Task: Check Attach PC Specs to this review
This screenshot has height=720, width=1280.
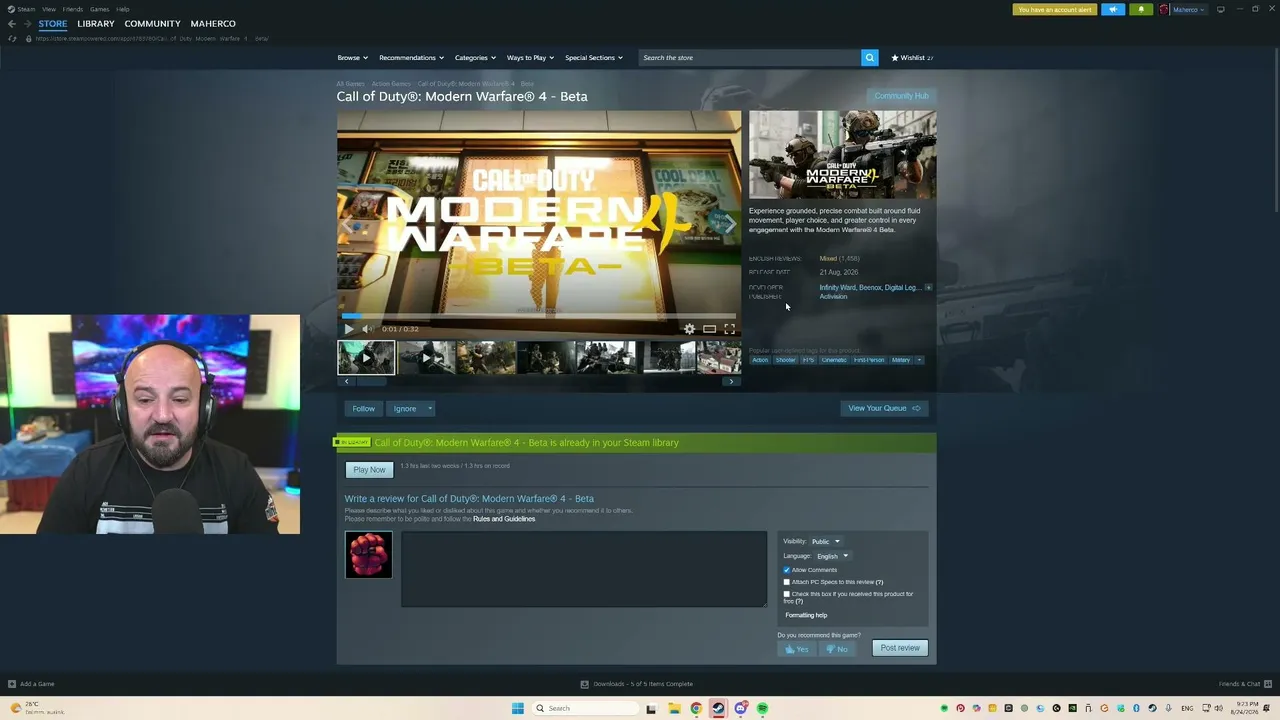Action: (787, 582)
